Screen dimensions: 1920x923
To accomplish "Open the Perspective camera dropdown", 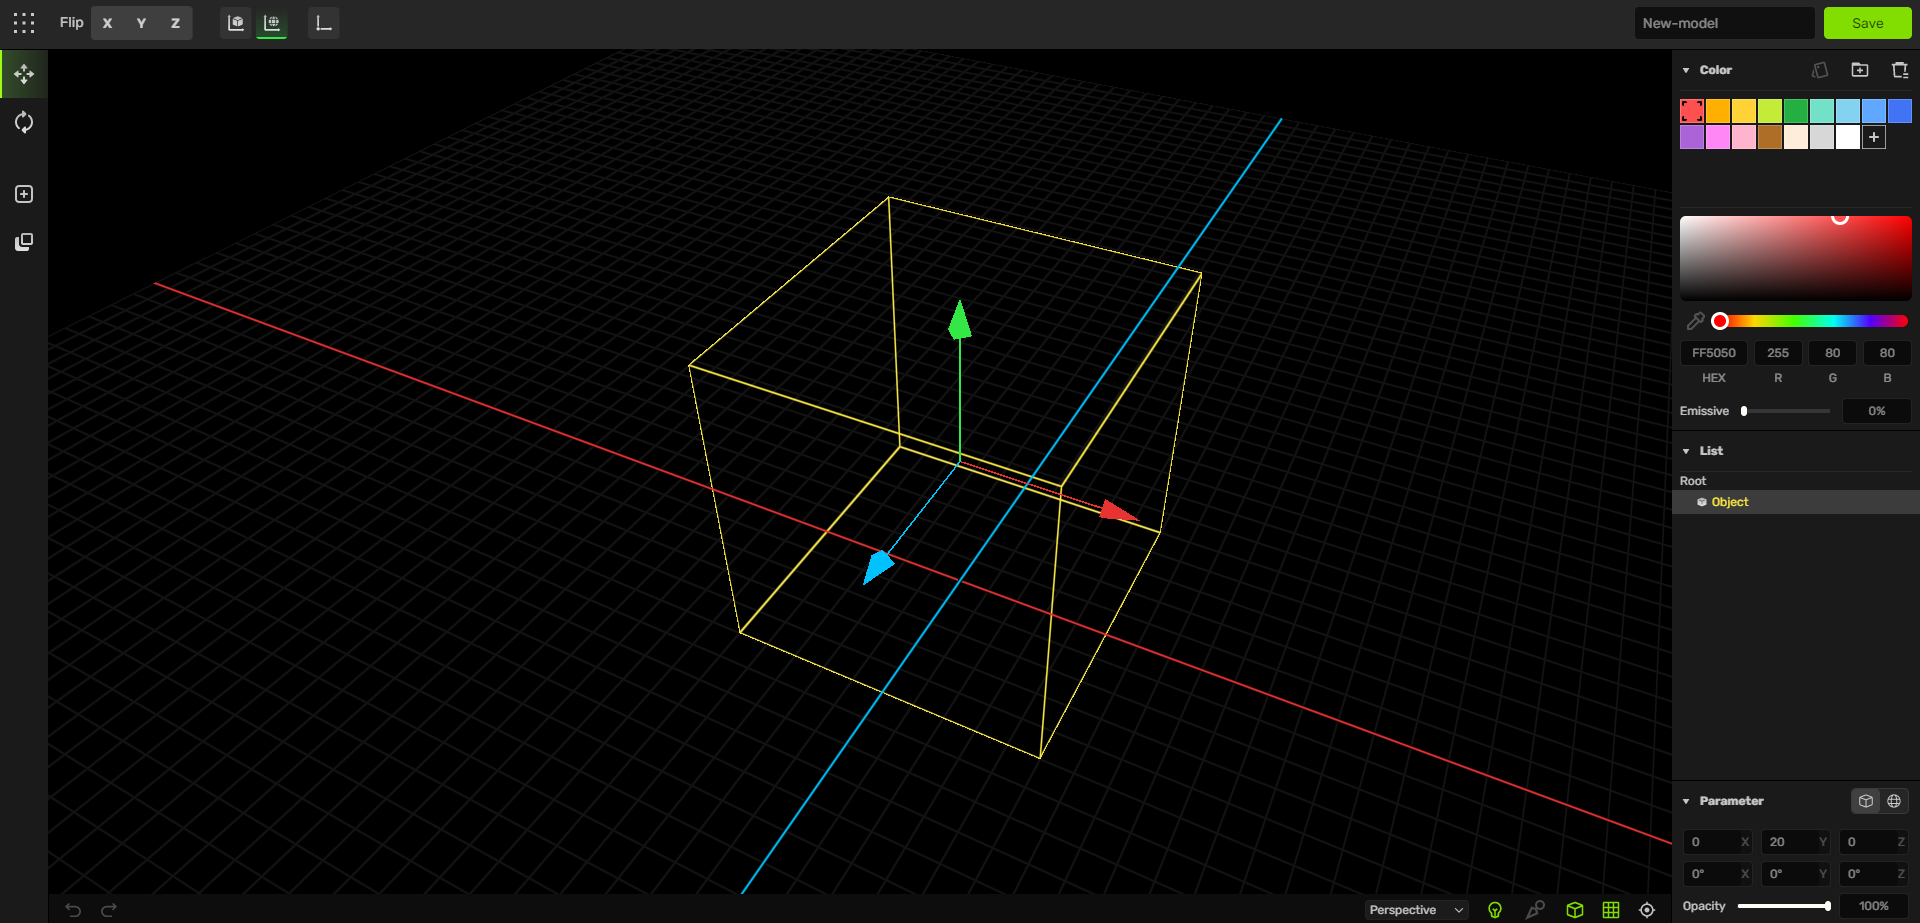I will [x=1416, y=910].
